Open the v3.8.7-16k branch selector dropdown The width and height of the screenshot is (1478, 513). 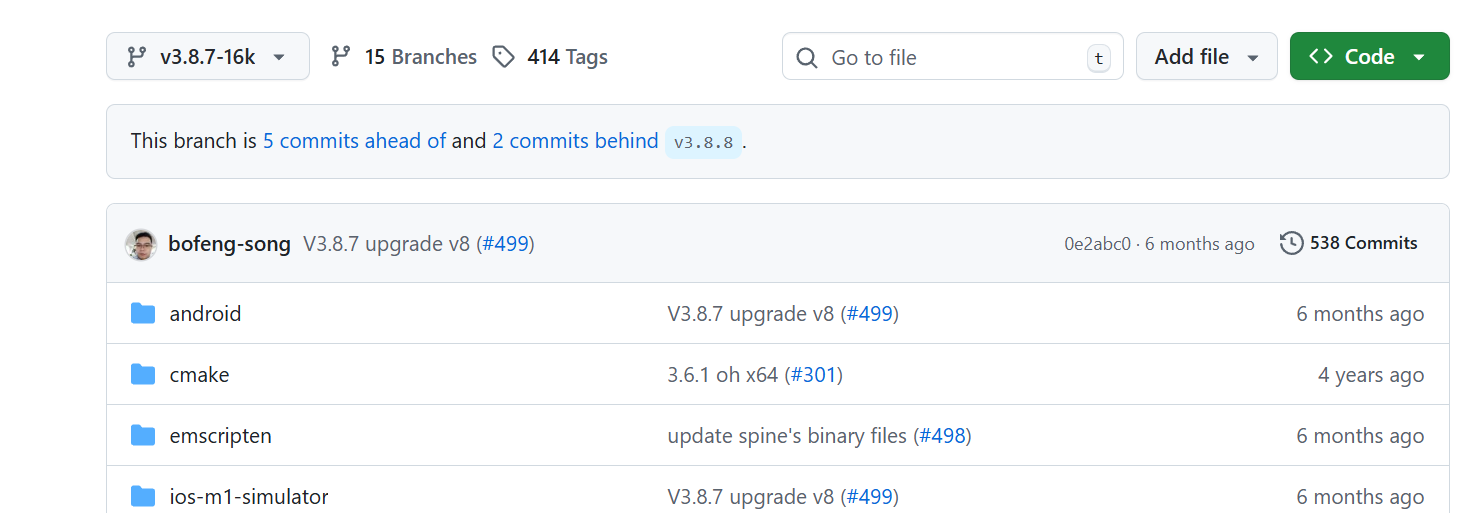point(207,57)
